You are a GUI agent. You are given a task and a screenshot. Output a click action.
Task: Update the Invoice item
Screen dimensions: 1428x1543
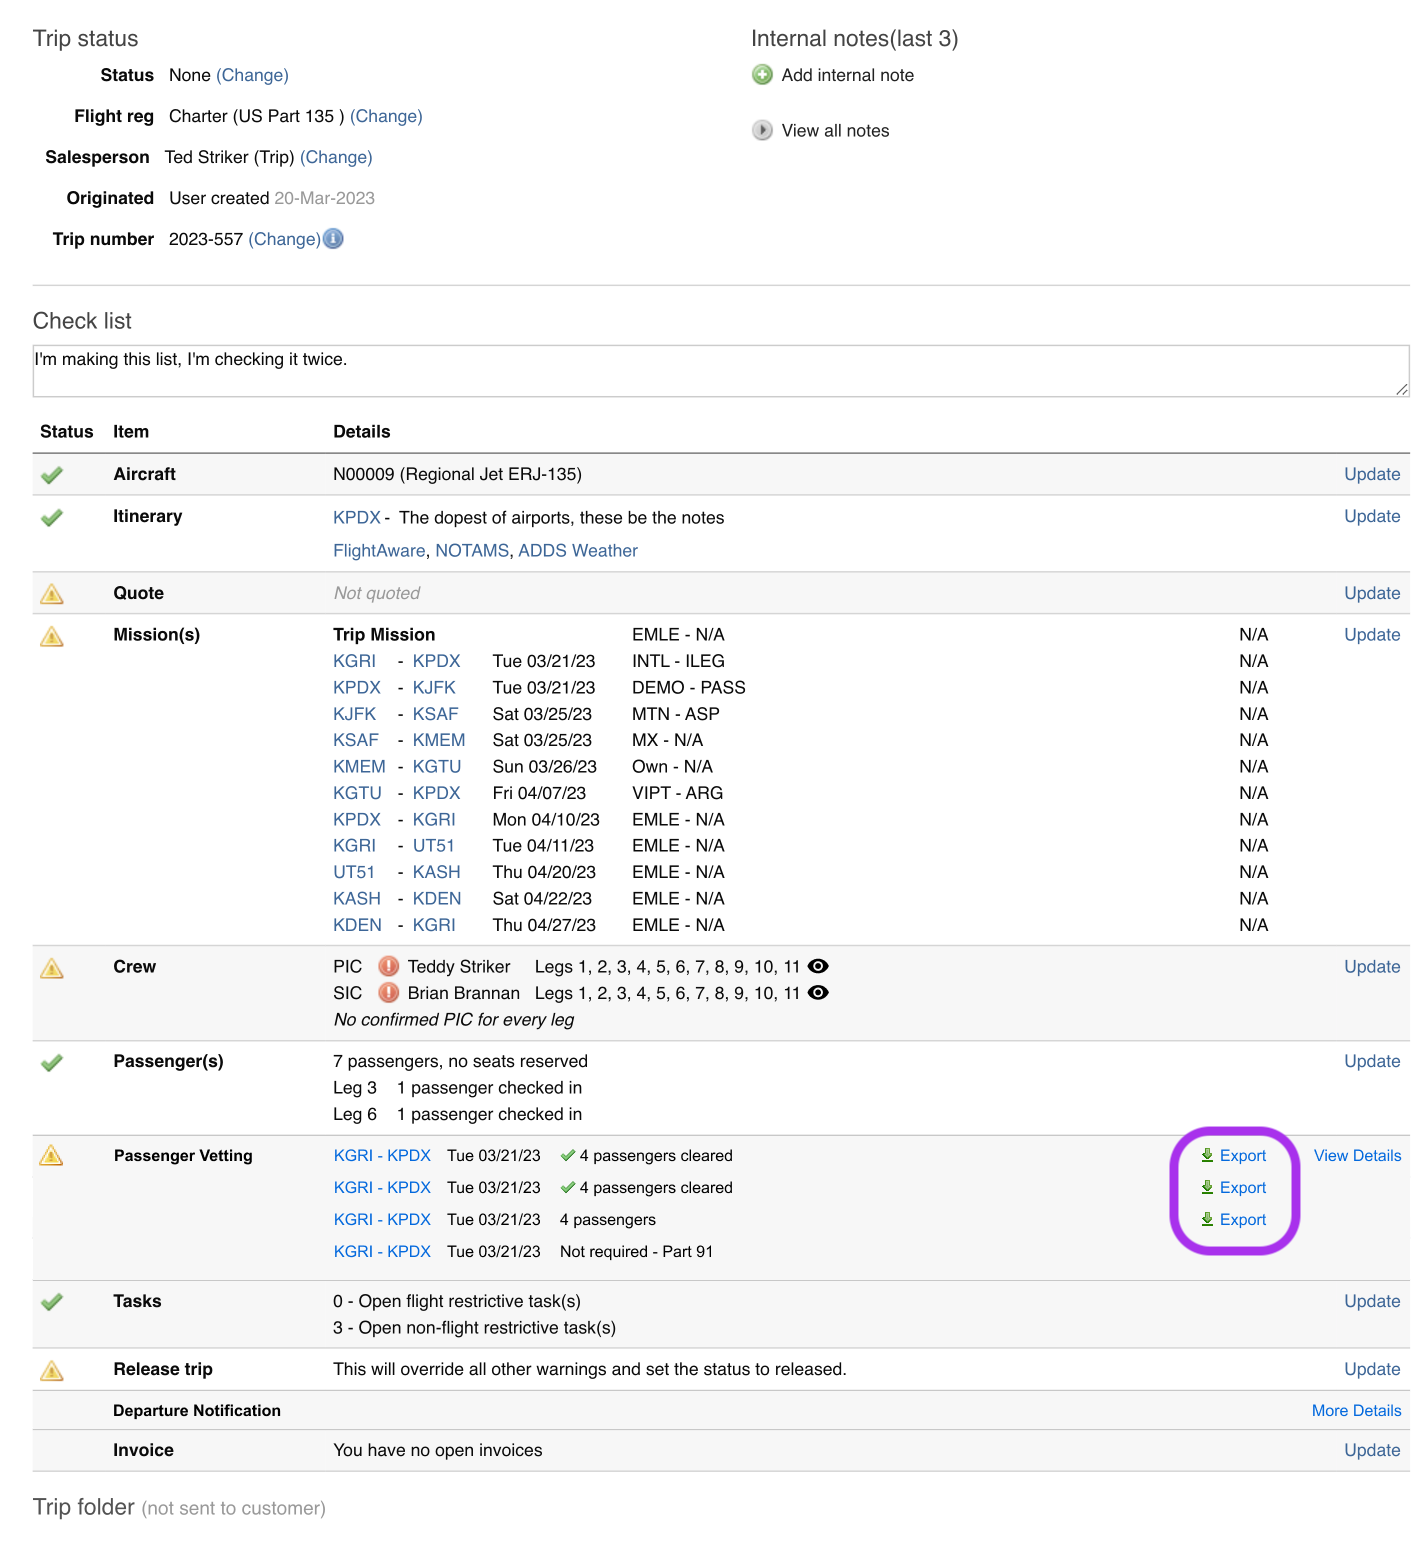1372,1450
